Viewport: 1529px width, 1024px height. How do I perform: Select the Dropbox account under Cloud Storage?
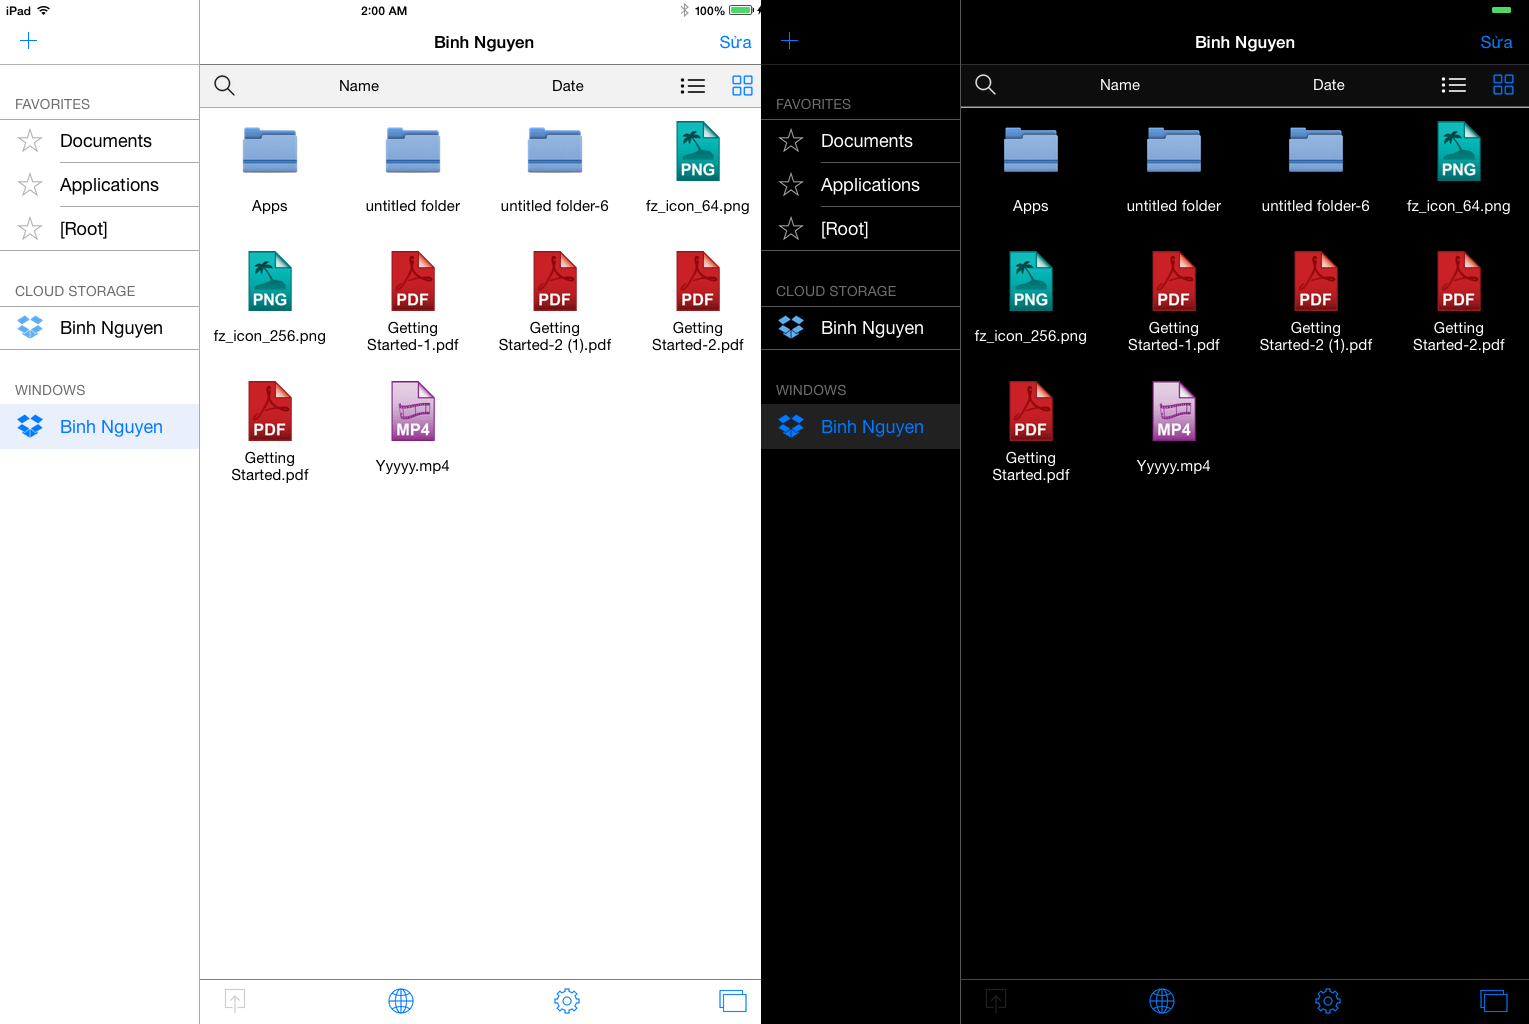click(x=110, y=327)
